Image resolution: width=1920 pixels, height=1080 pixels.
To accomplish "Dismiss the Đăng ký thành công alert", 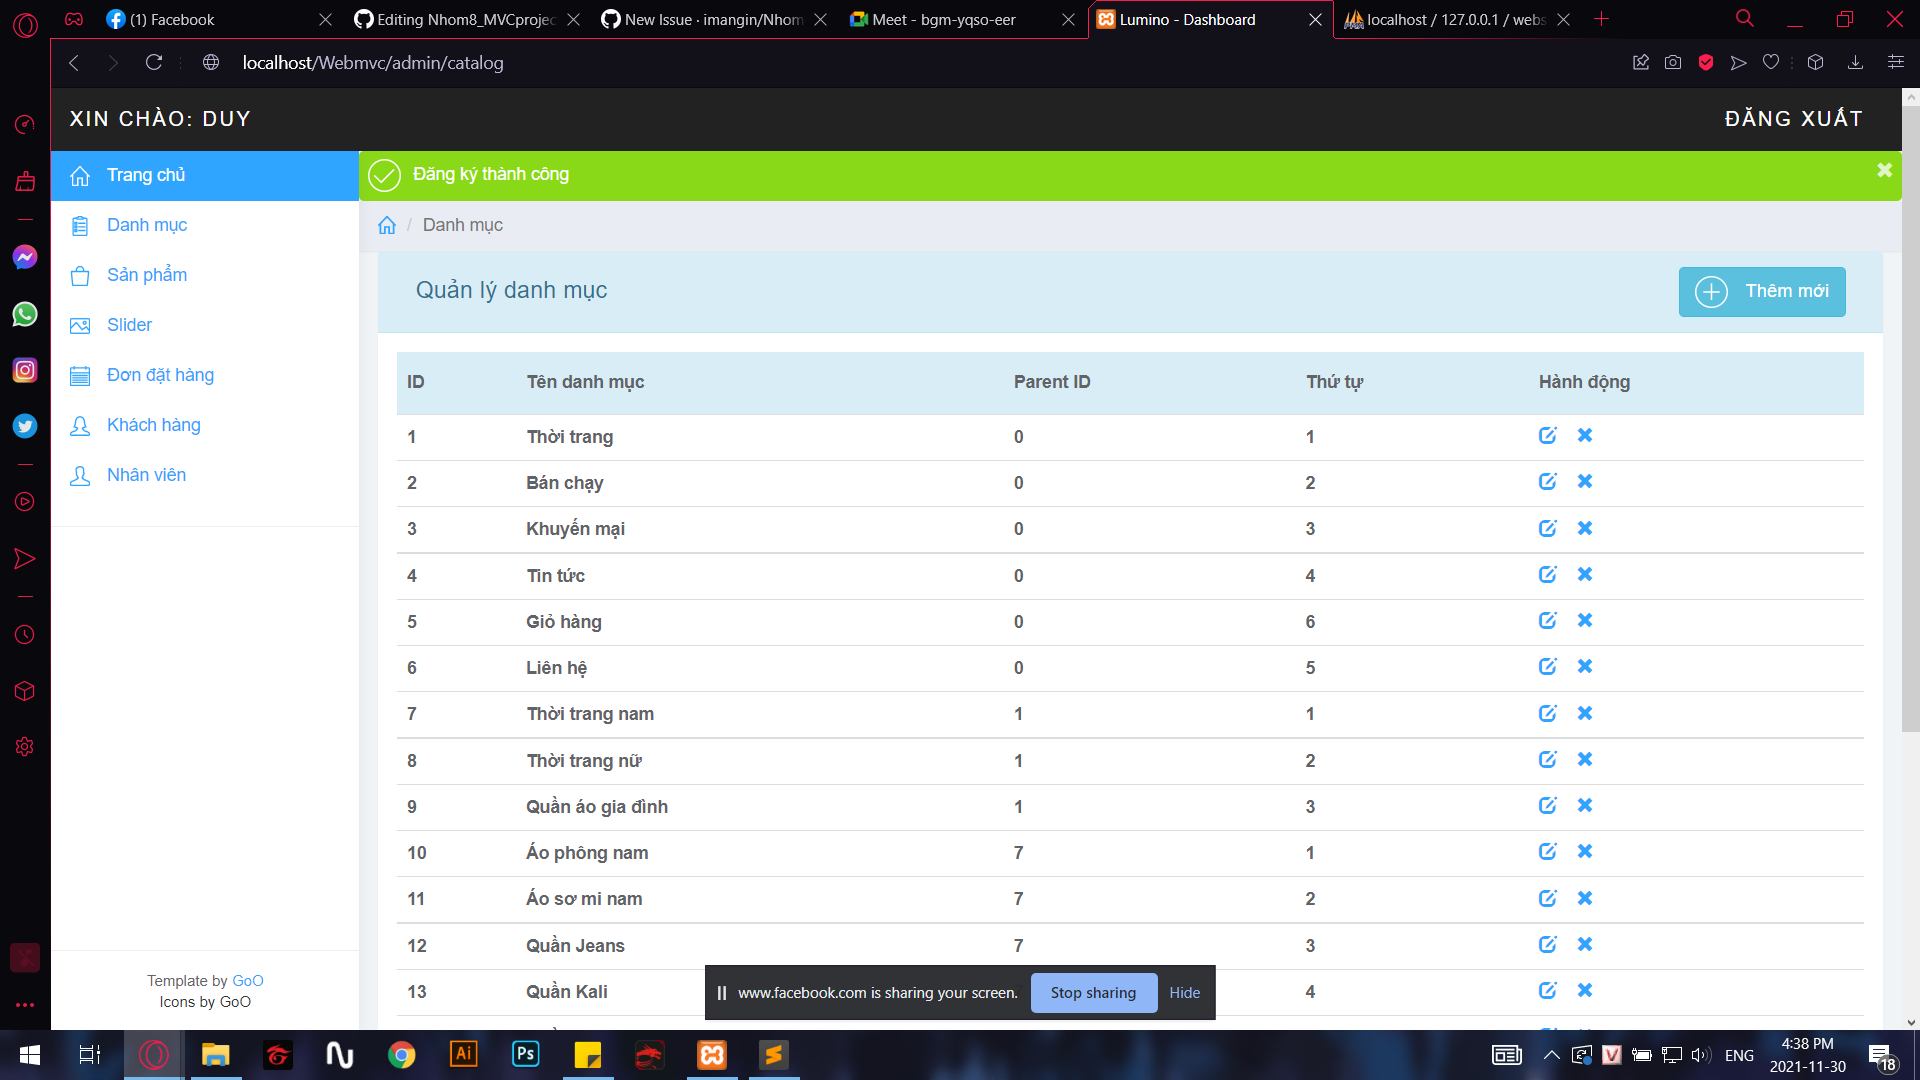I will tap(1884, 171).
